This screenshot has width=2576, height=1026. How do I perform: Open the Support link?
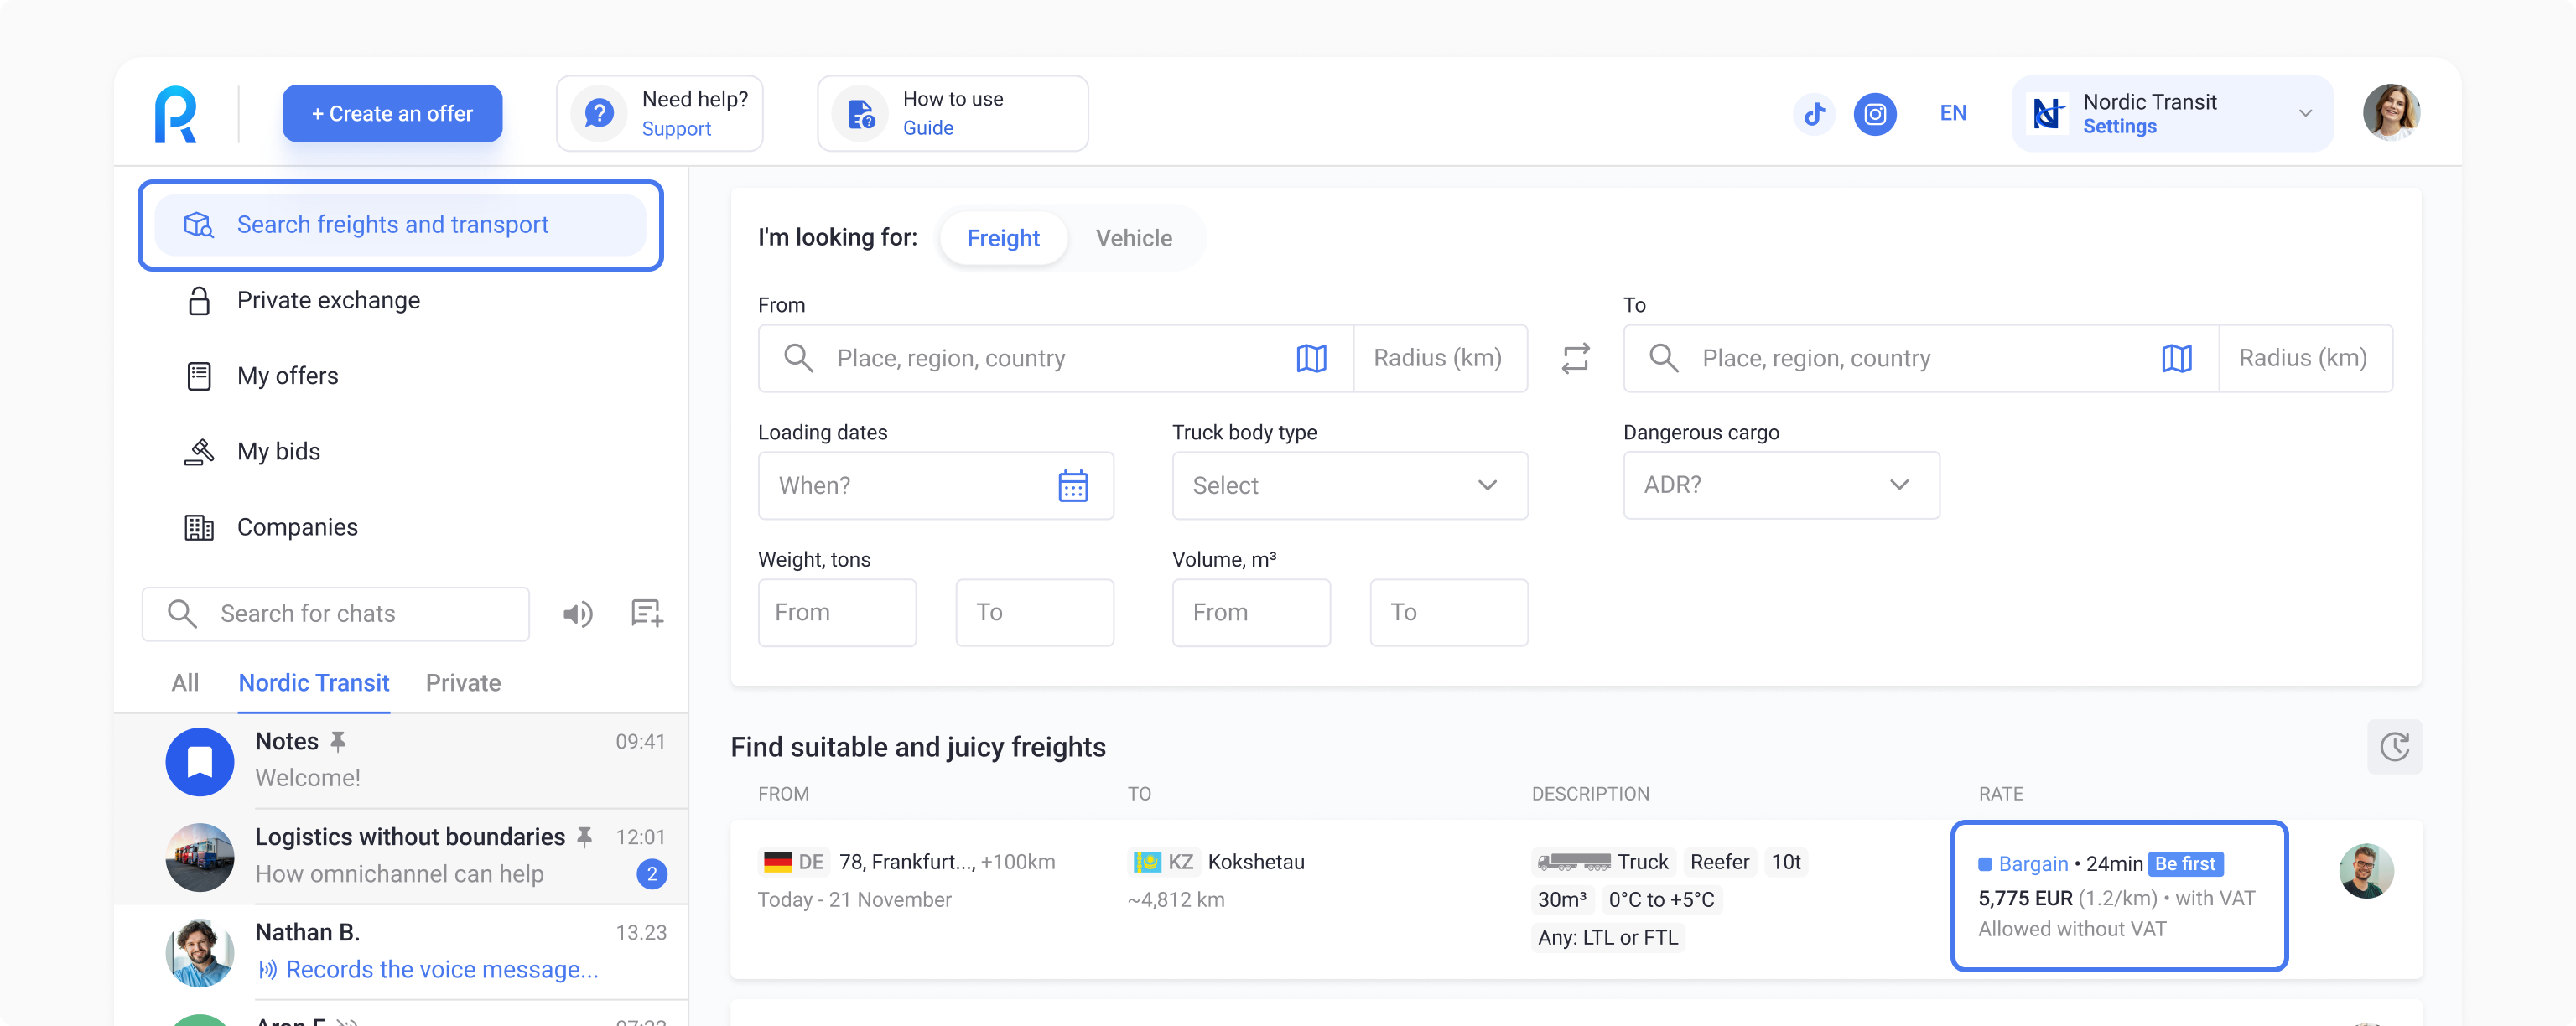(x=676, y=129)
